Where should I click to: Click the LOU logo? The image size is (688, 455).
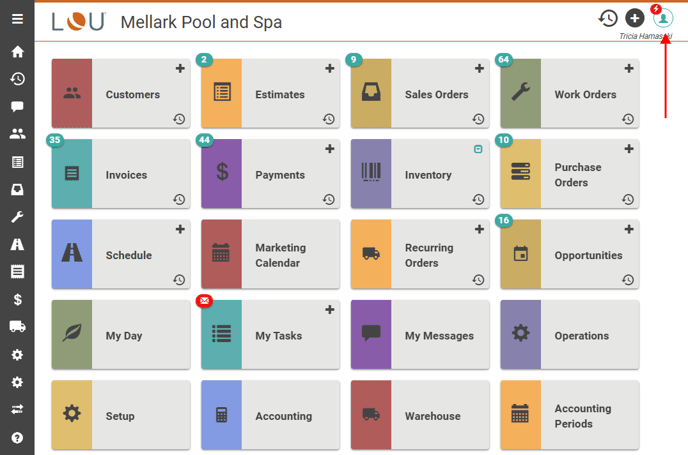point(78,21)
